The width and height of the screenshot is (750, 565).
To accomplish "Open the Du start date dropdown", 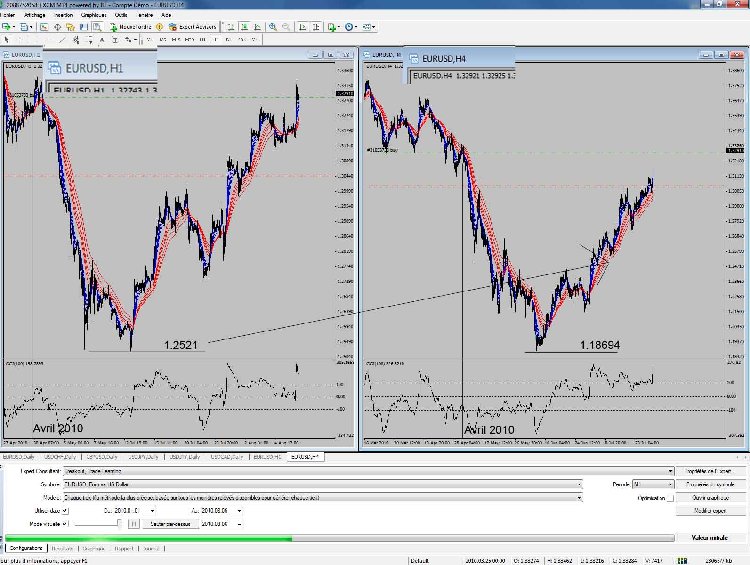I will pos(152,510).
